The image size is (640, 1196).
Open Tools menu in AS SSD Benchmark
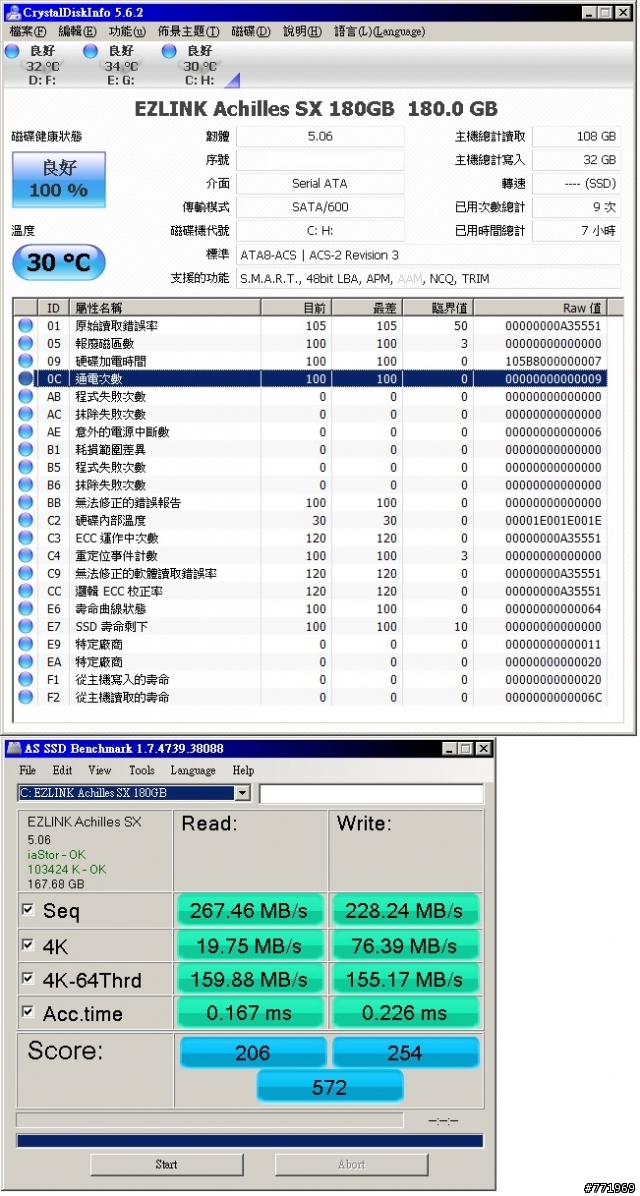(142, 770)
